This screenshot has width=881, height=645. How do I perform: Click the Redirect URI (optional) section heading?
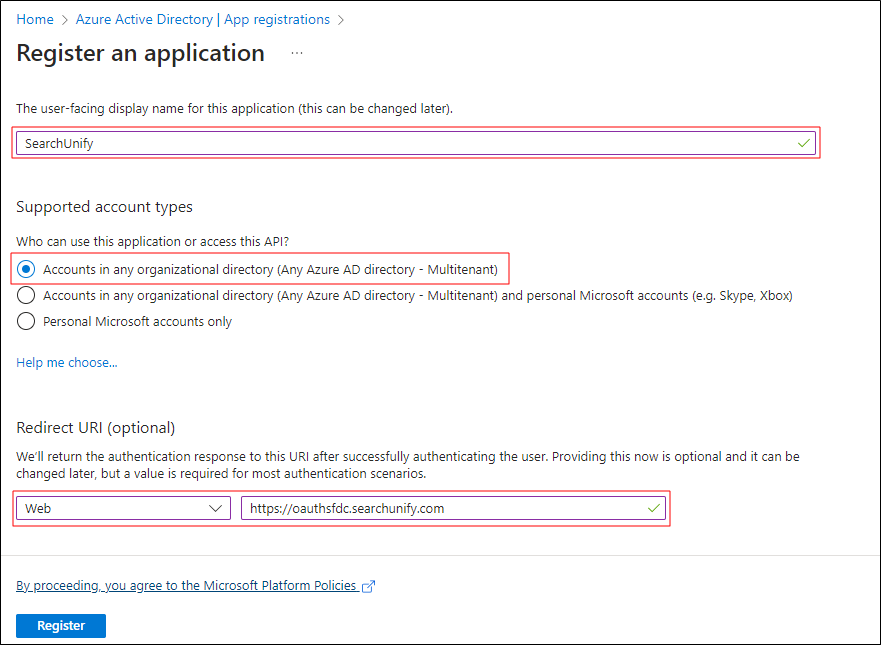click(96, 428)
